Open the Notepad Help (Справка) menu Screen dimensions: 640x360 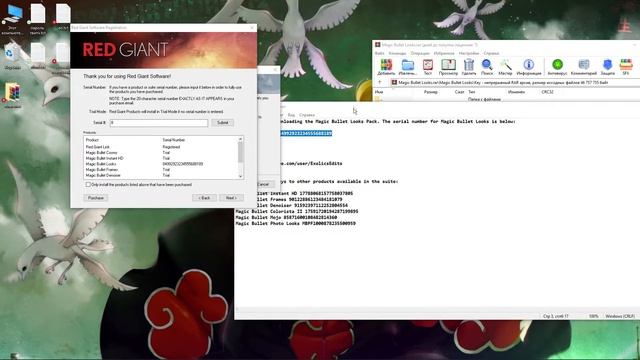[307, 115]
